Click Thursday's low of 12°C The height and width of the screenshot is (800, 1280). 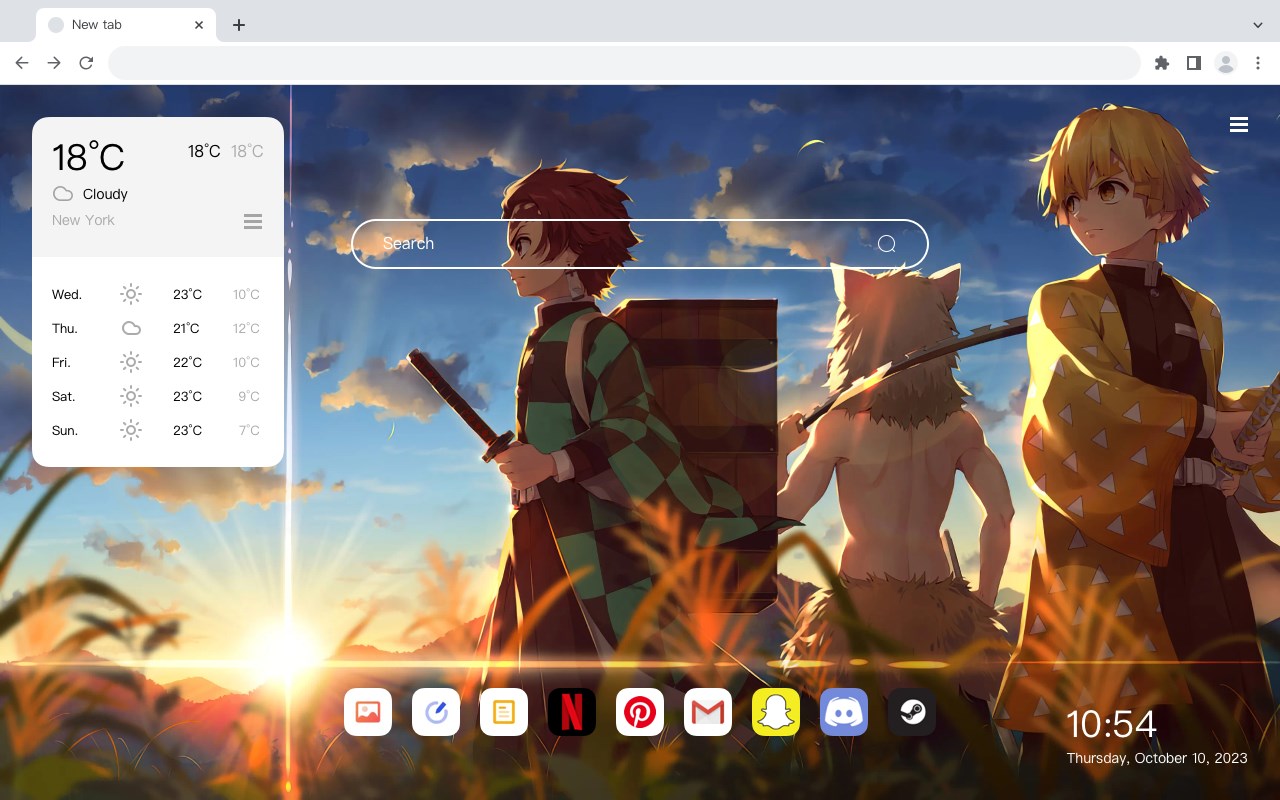coord(246,328)
